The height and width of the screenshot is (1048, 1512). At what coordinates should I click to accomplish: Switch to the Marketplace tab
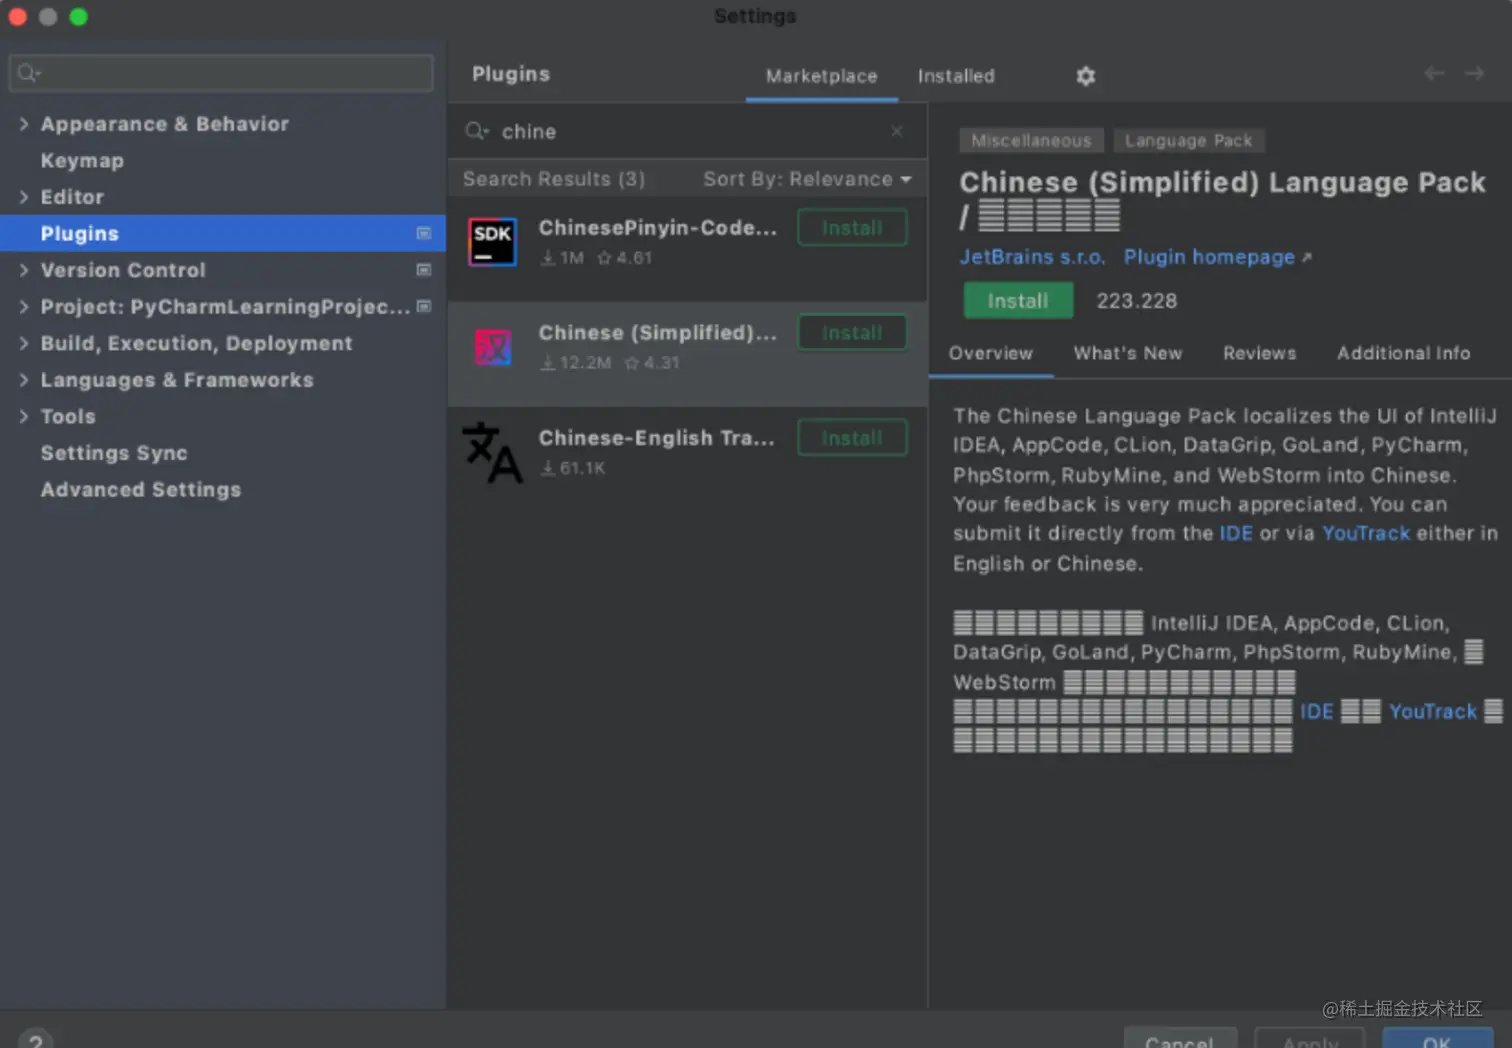coord(821,76)
